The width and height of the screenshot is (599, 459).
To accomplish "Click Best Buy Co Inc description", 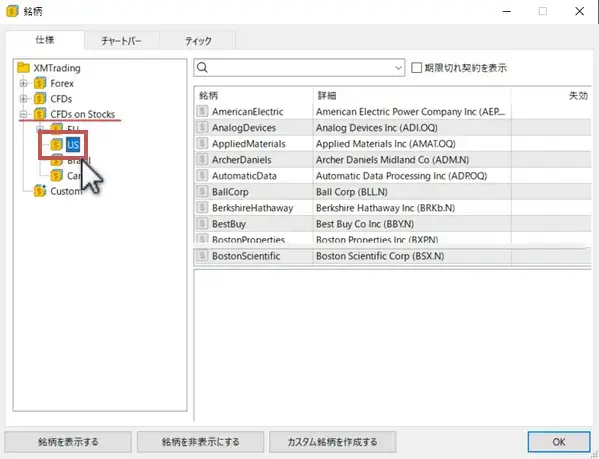I will pyautogui.click(x=365, y=224).
